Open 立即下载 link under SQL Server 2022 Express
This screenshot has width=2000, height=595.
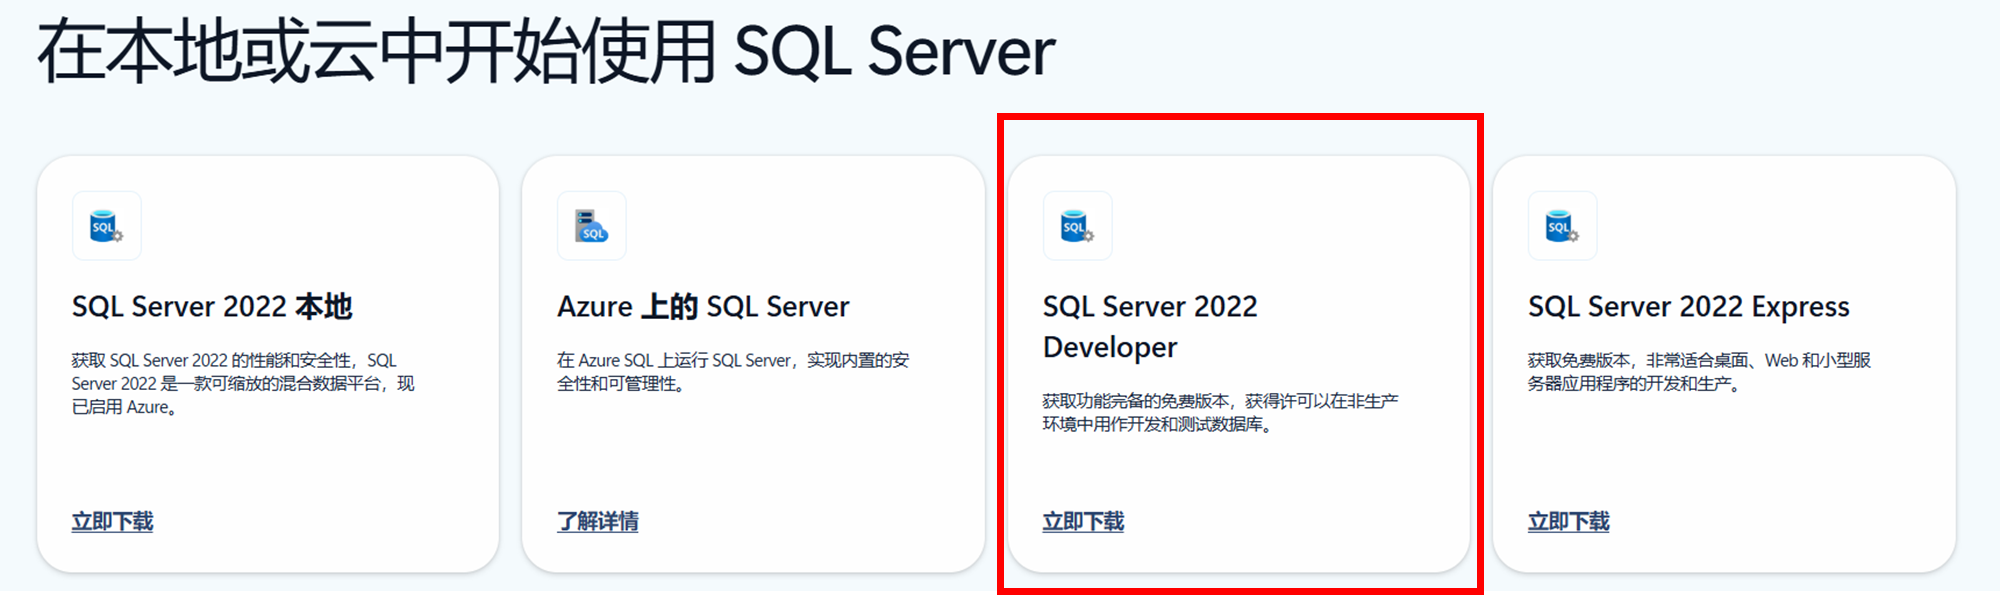[x=1568, y=521]
